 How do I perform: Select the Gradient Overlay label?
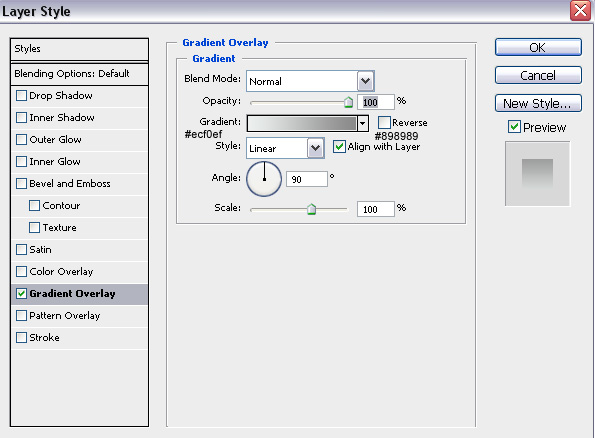[72, 293]
